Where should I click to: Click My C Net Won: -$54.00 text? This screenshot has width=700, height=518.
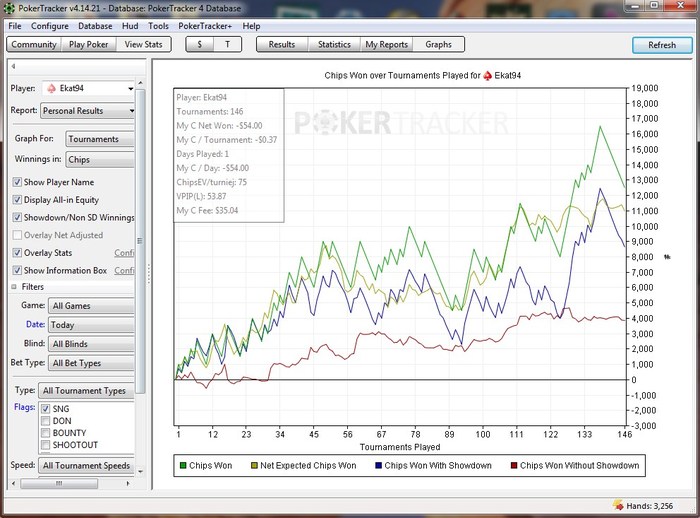[x=219, y=126]
